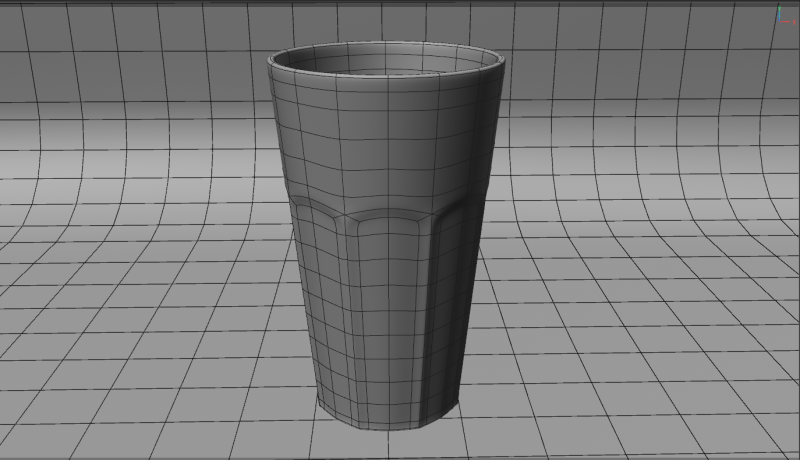Click the red X axis on the orientation gizmo
The height and width of the screenshot is (460, 800).
pyautogui.click(x=785, y=21)
